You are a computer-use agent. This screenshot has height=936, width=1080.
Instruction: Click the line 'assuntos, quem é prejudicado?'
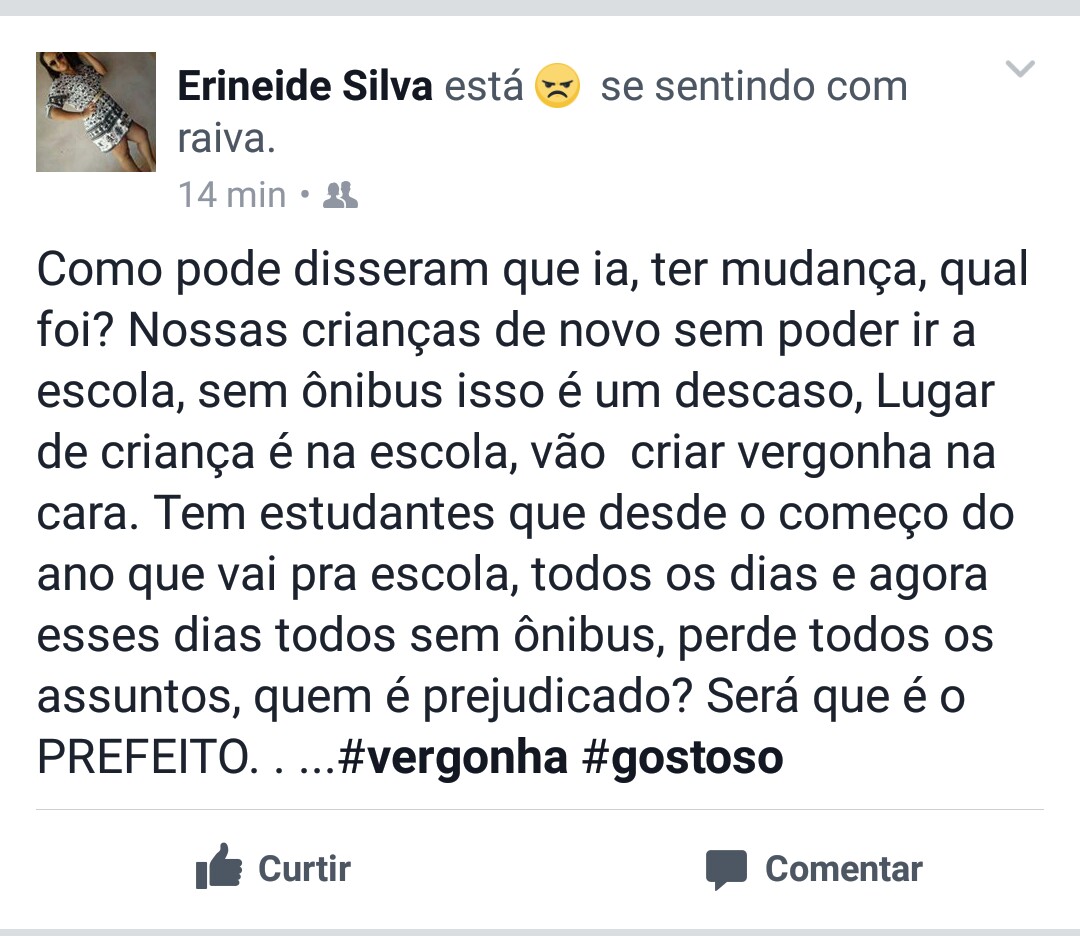[362, 697]
